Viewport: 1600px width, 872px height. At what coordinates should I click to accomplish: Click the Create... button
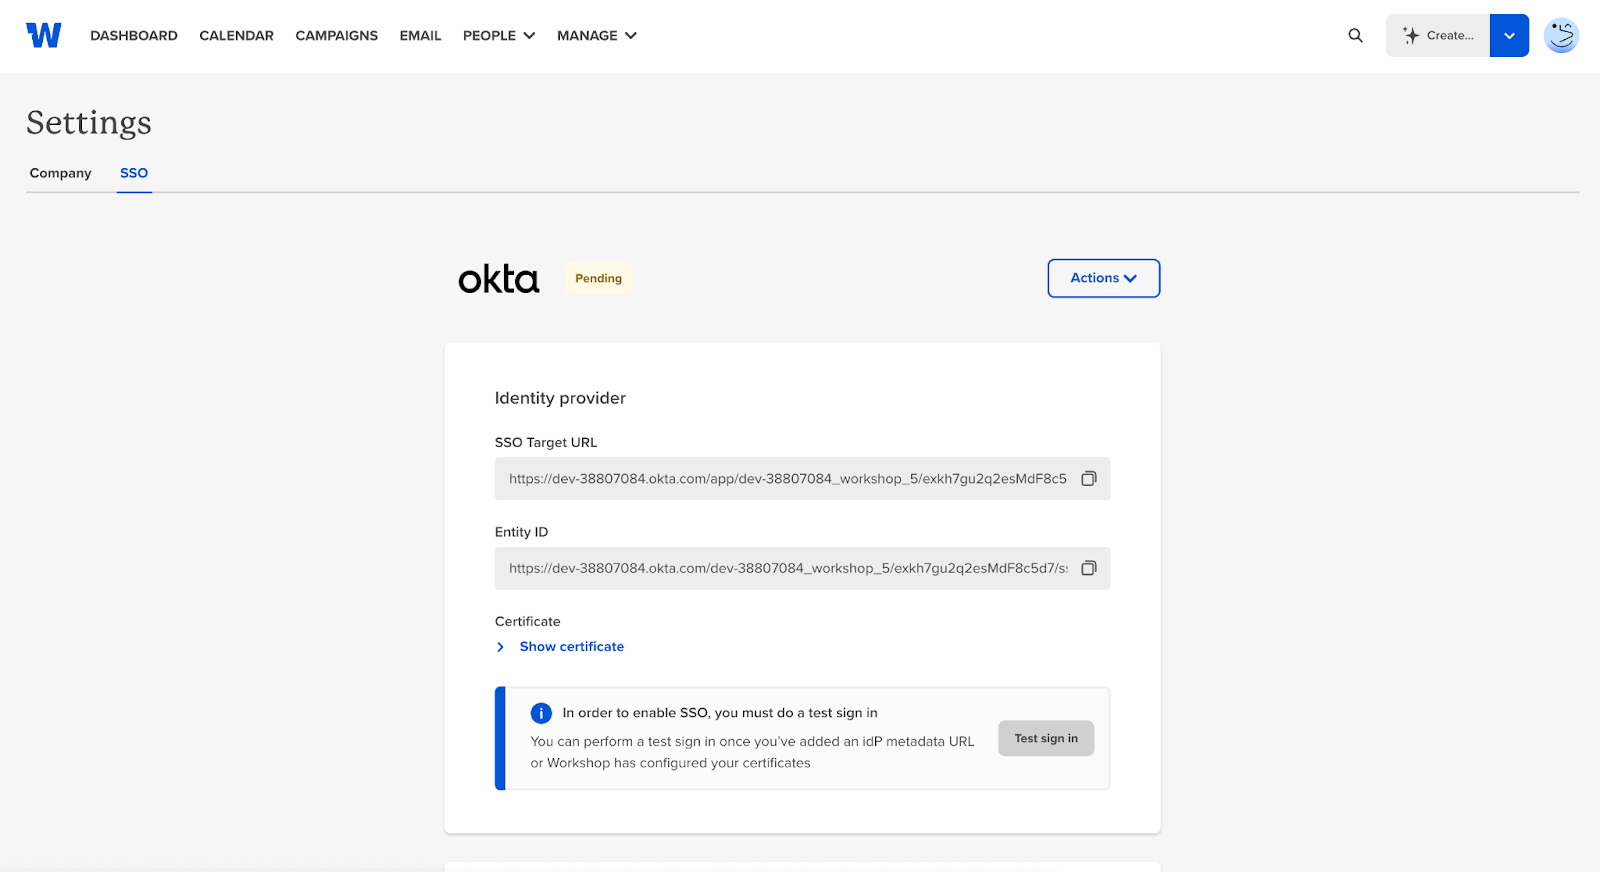click(x=1438, y=35)
